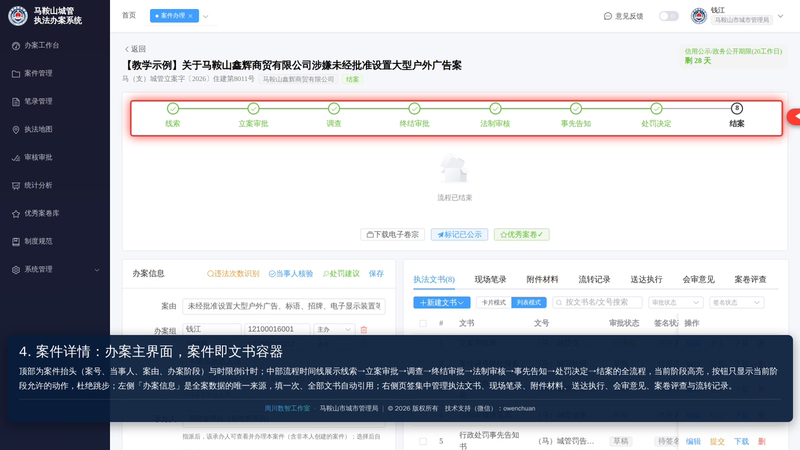Viewport: 800px width, 450px height.
Task: Toggle the switch next to 意见反馈
Action: pyautogui.click(x=668, y=16)
